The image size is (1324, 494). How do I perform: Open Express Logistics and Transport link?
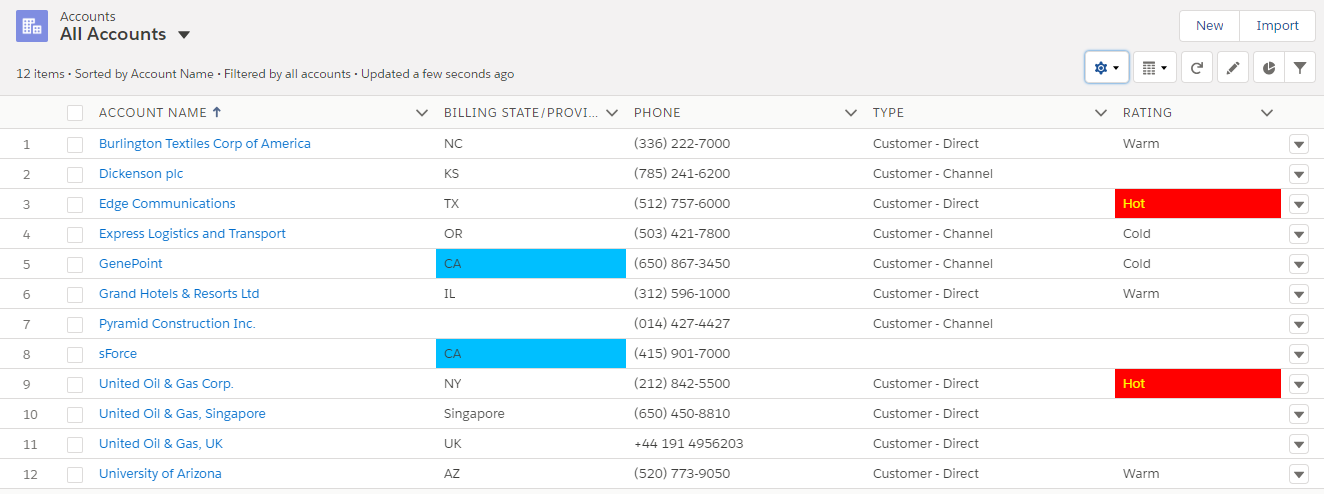192,233
